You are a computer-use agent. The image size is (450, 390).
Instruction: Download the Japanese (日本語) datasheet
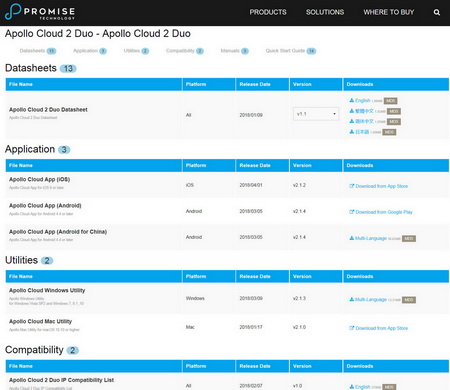click(362, 132)
